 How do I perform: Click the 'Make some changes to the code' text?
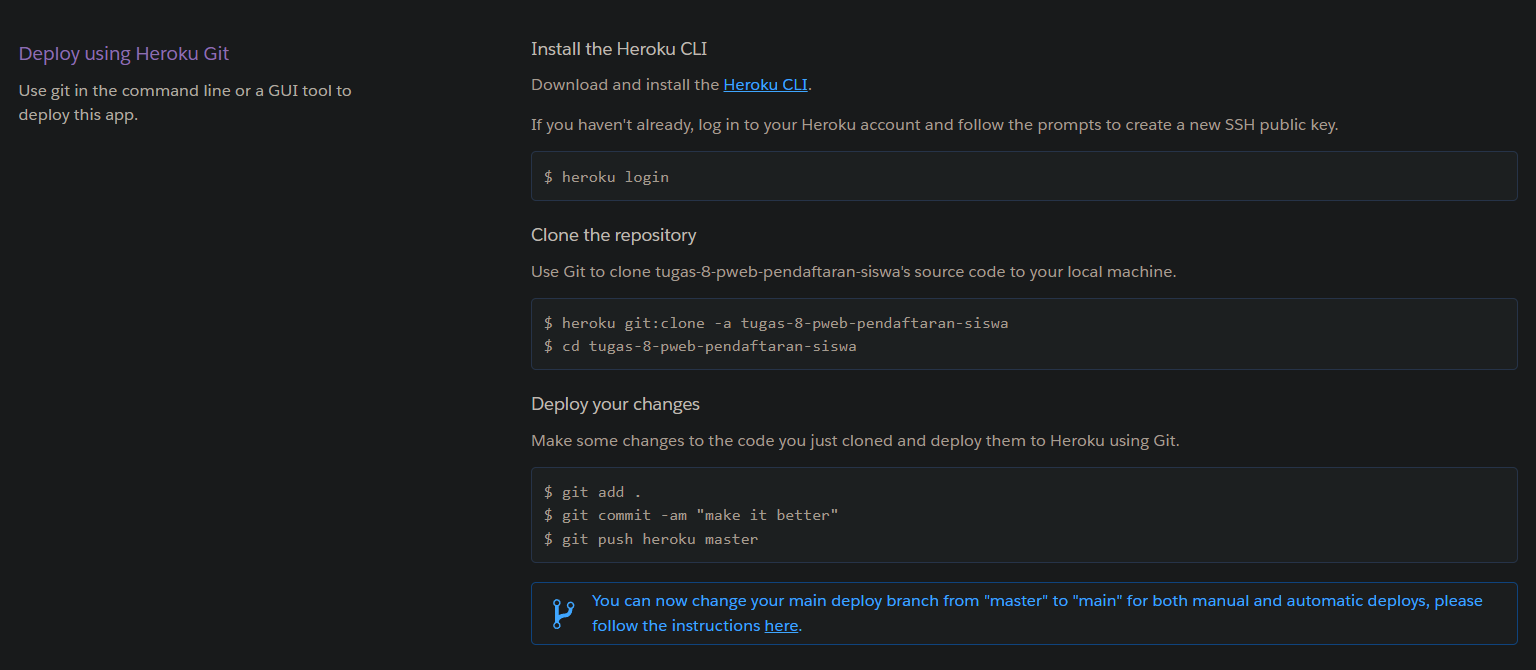point(855,441)
